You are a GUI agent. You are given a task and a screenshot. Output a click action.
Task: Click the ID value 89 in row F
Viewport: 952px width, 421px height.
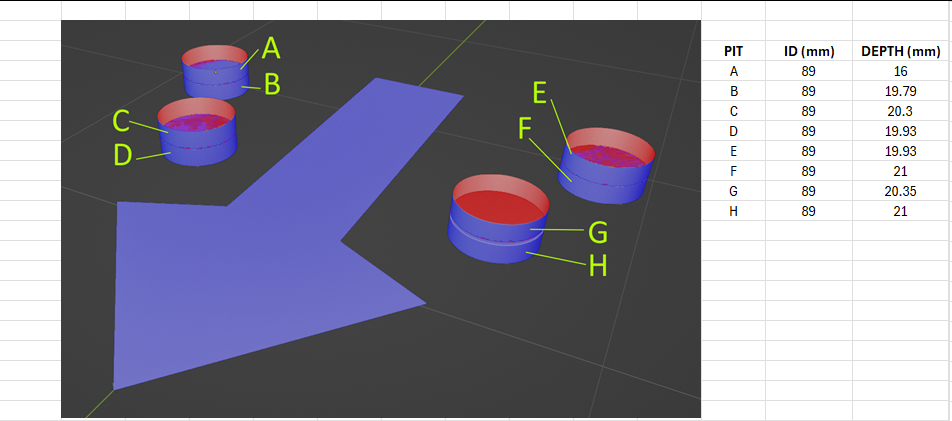click(x=809, y=171)
